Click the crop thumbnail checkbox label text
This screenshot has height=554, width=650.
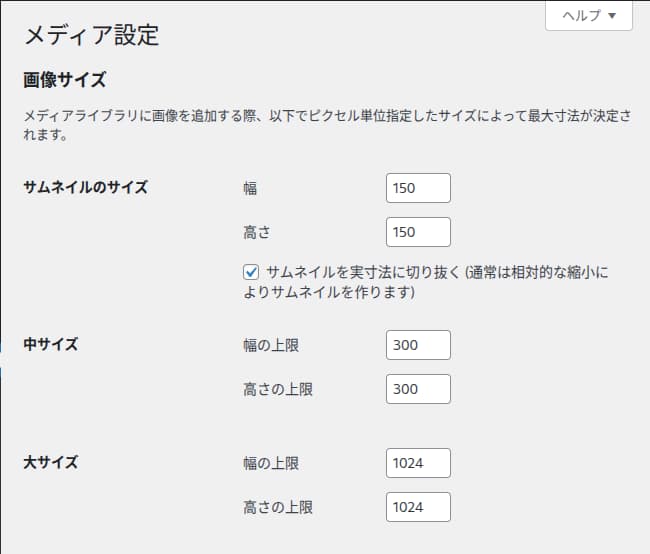[426, 282]
